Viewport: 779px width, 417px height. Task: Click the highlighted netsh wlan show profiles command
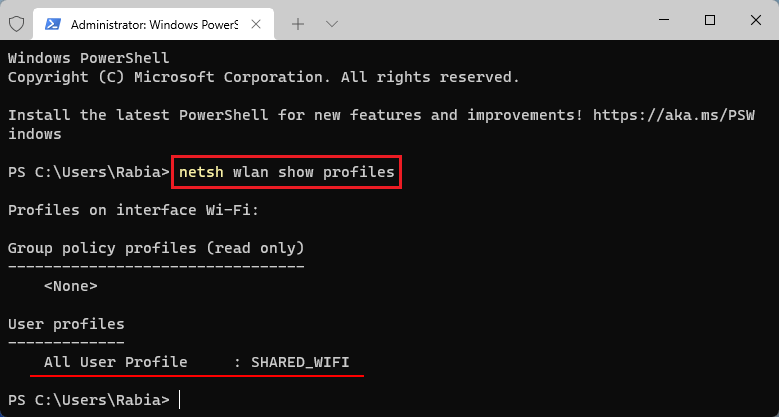click(287, 172)
